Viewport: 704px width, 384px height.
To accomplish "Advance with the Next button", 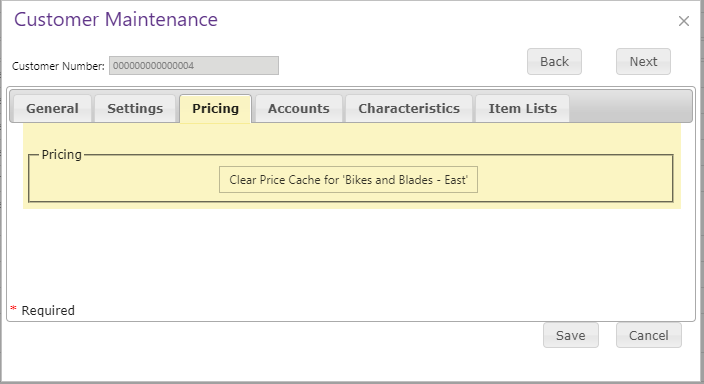I will pyautogui.click(x=643, y=62).
